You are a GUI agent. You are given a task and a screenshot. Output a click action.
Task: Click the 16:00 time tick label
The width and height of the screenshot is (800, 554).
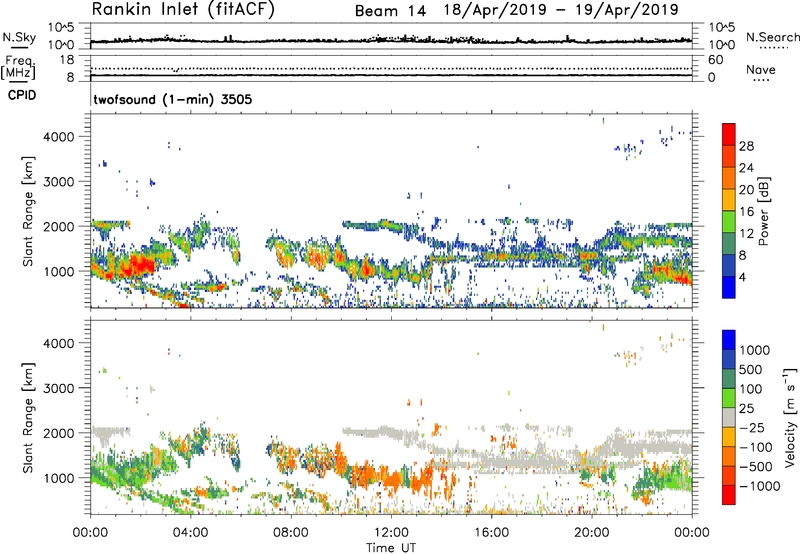pyautogui.click(x=491, y=533)
